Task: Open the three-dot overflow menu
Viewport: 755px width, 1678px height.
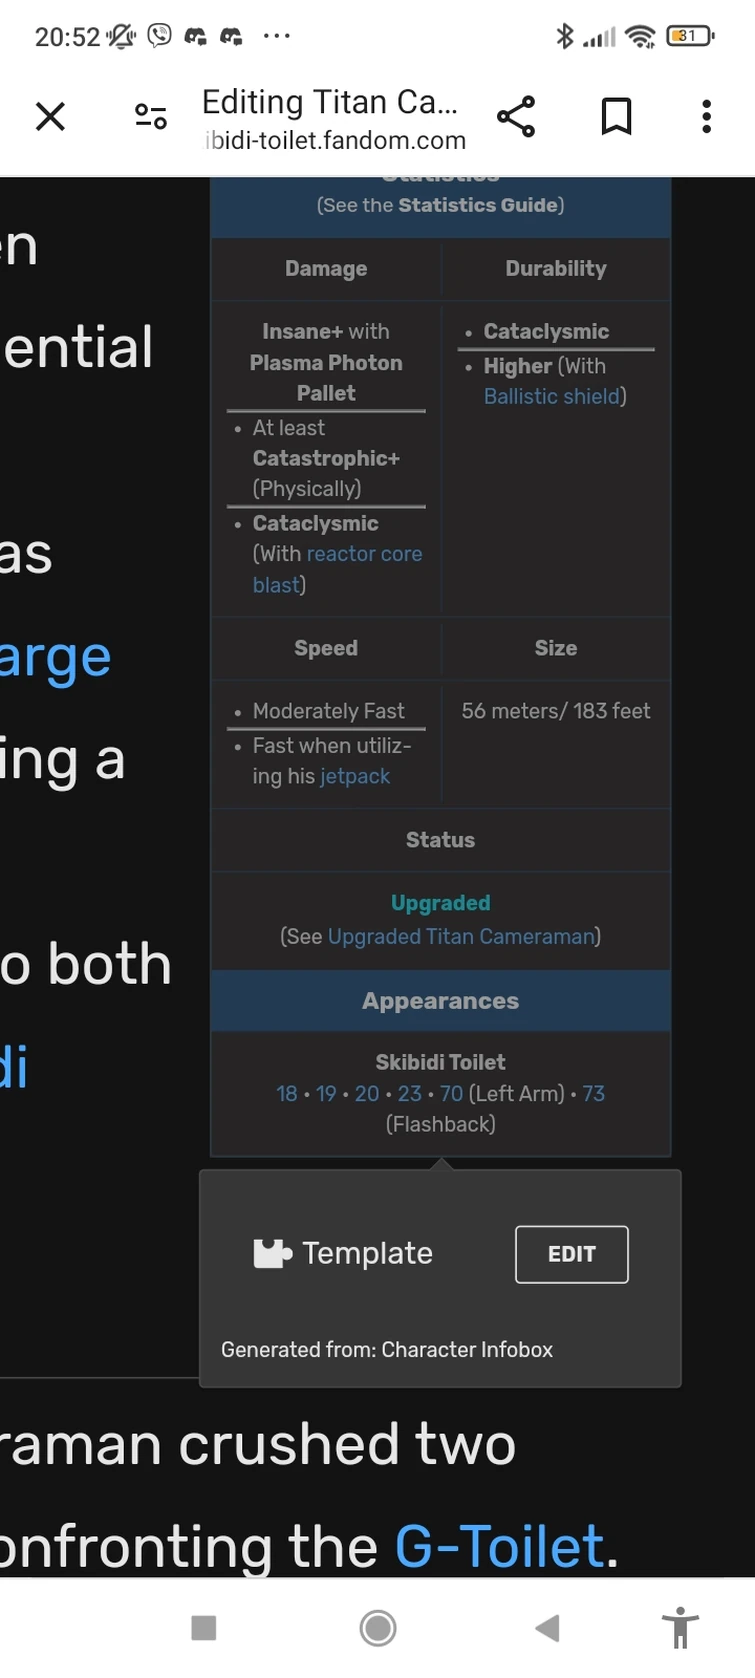Action: (706, 116)
